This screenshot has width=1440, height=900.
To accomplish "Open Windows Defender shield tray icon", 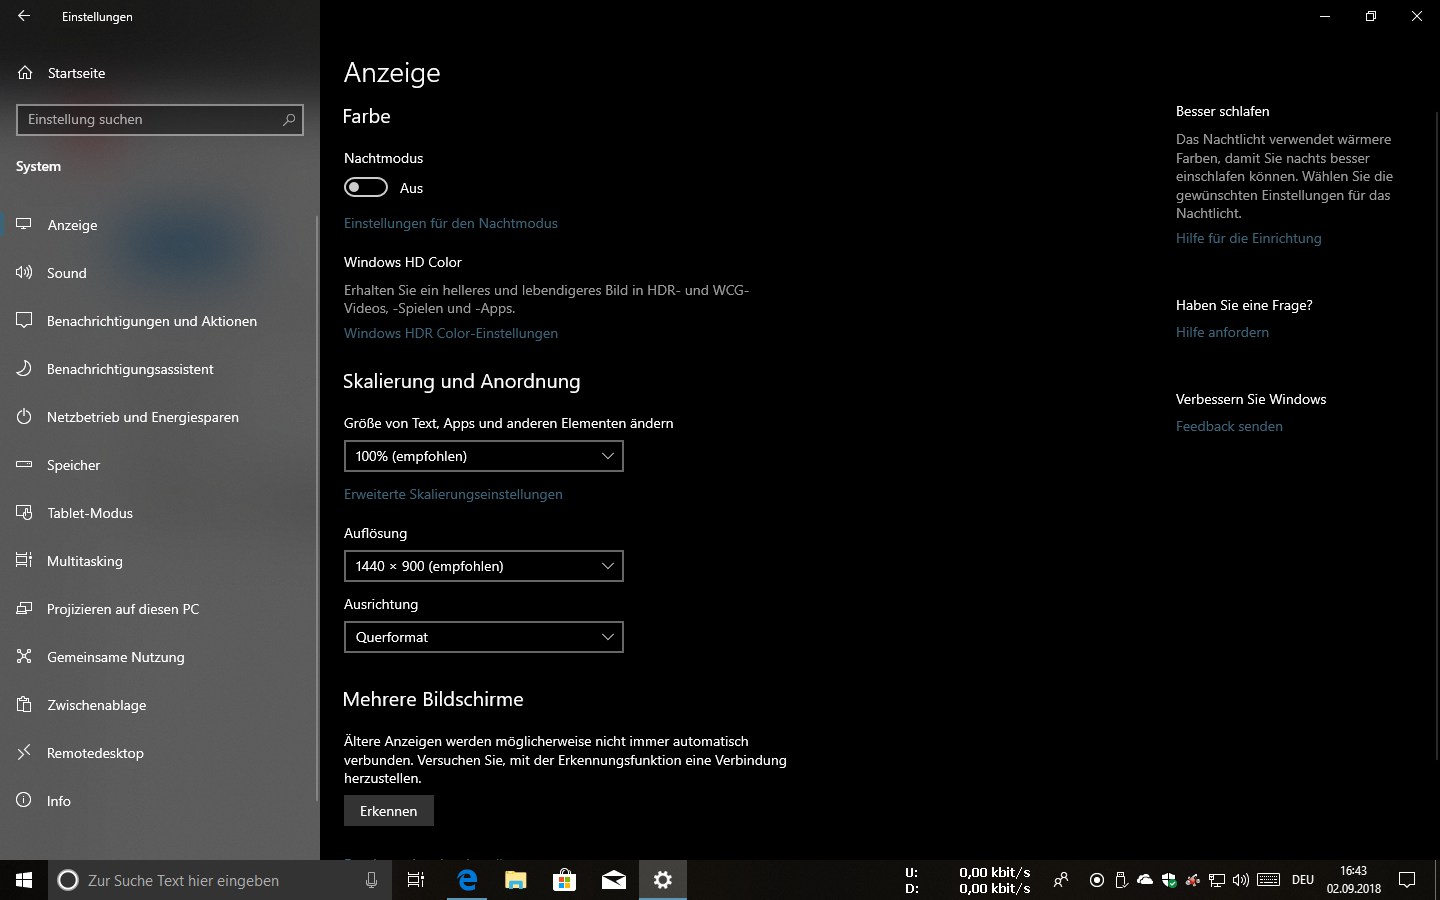I will pyautogui.click(x=1169, y=880).
